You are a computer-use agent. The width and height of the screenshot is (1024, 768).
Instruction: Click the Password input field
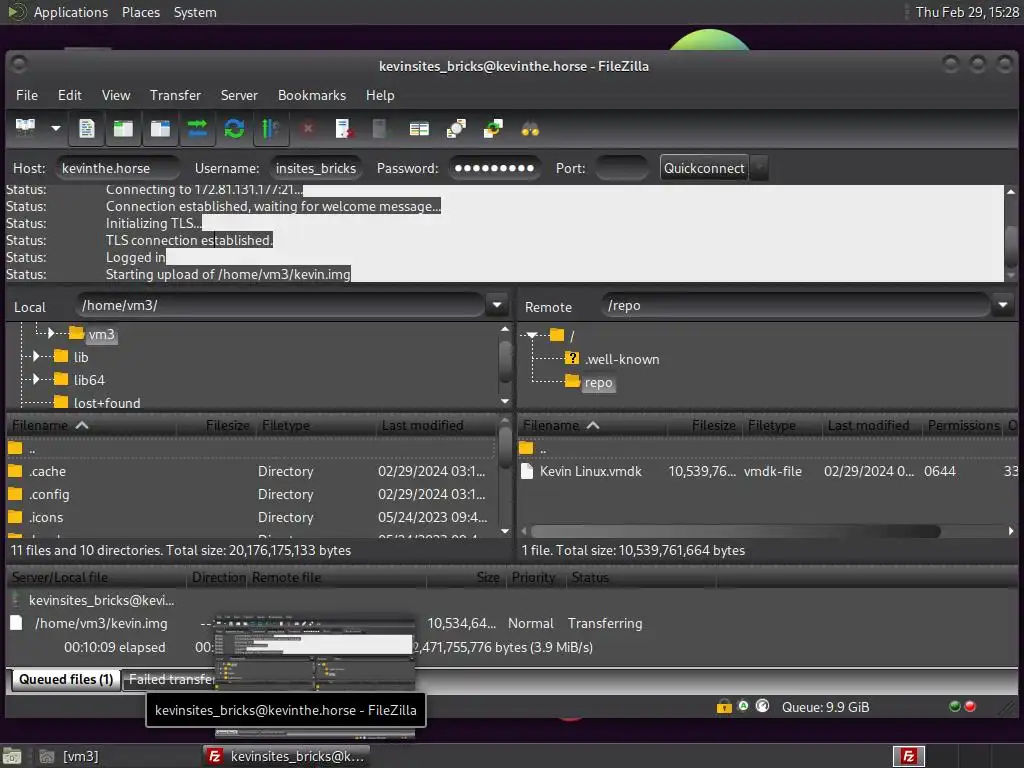tap(494, 168)
